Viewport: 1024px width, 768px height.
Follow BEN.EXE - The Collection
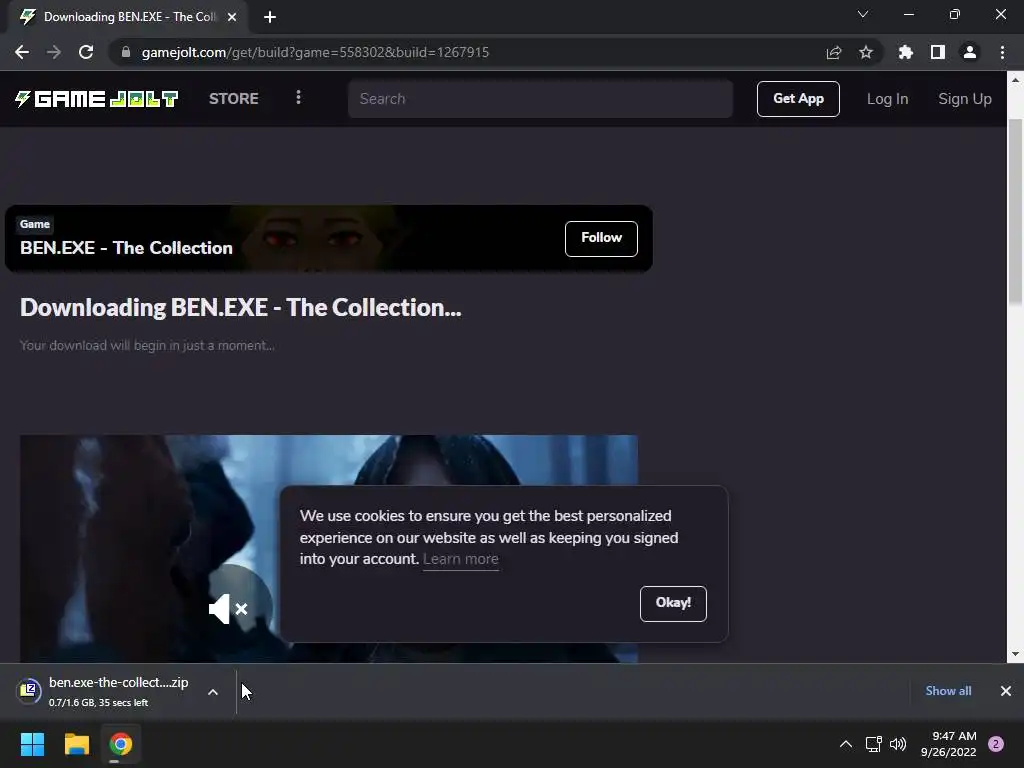tap(601, 238)
